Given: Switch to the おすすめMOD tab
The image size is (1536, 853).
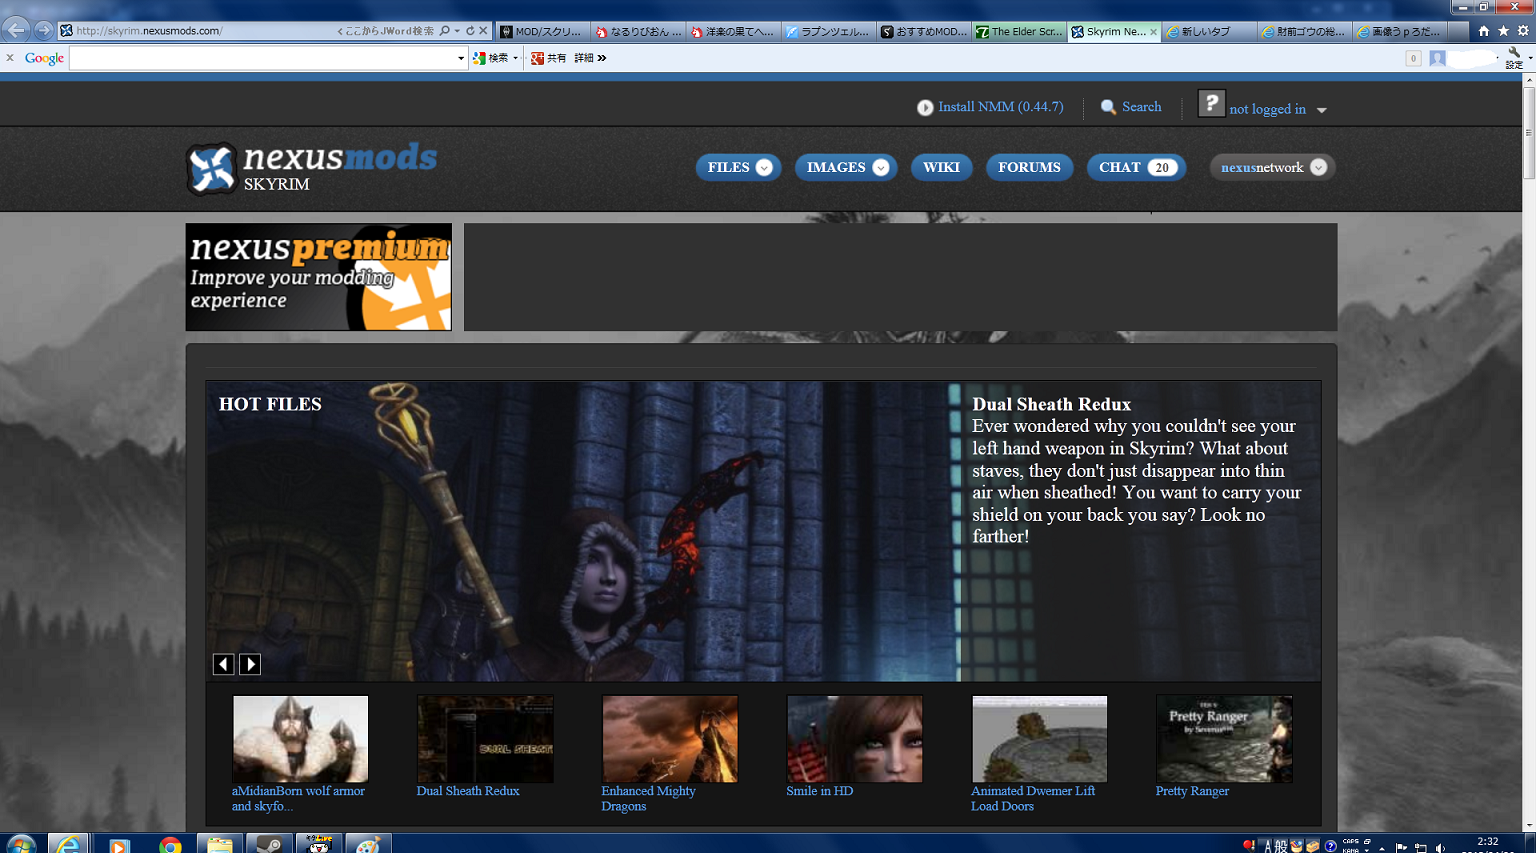Looking at the screenshot, I should point(924,31).
